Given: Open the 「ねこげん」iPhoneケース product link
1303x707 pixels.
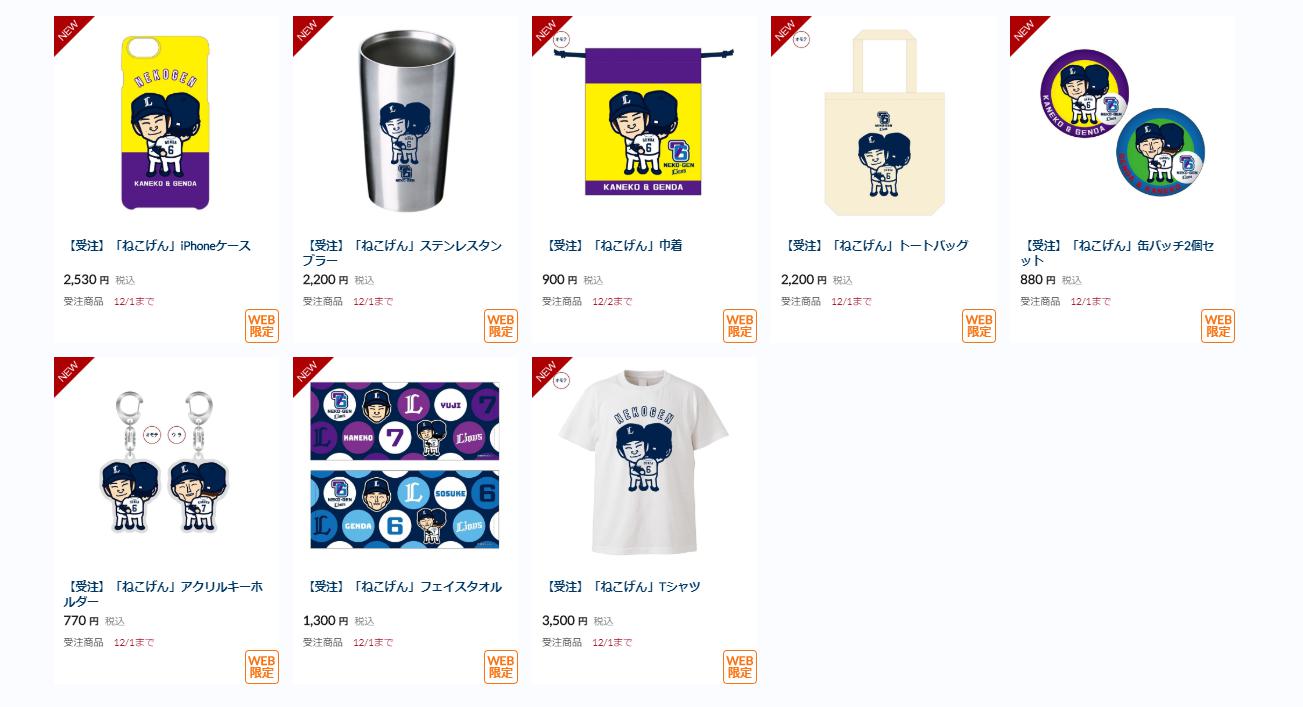Looking at the screenshot, I should [x=157, y=245].
